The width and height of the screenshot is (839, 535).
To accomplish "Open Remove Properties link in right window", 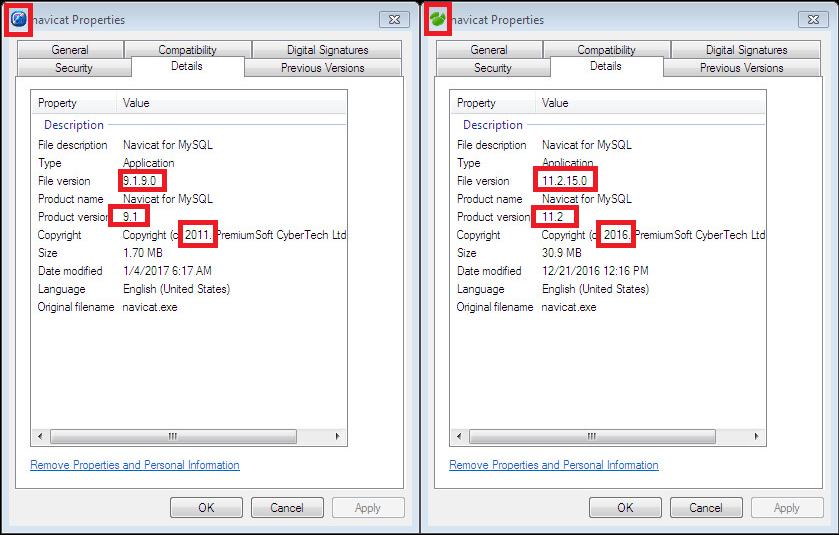I will [x=554, y=465].
